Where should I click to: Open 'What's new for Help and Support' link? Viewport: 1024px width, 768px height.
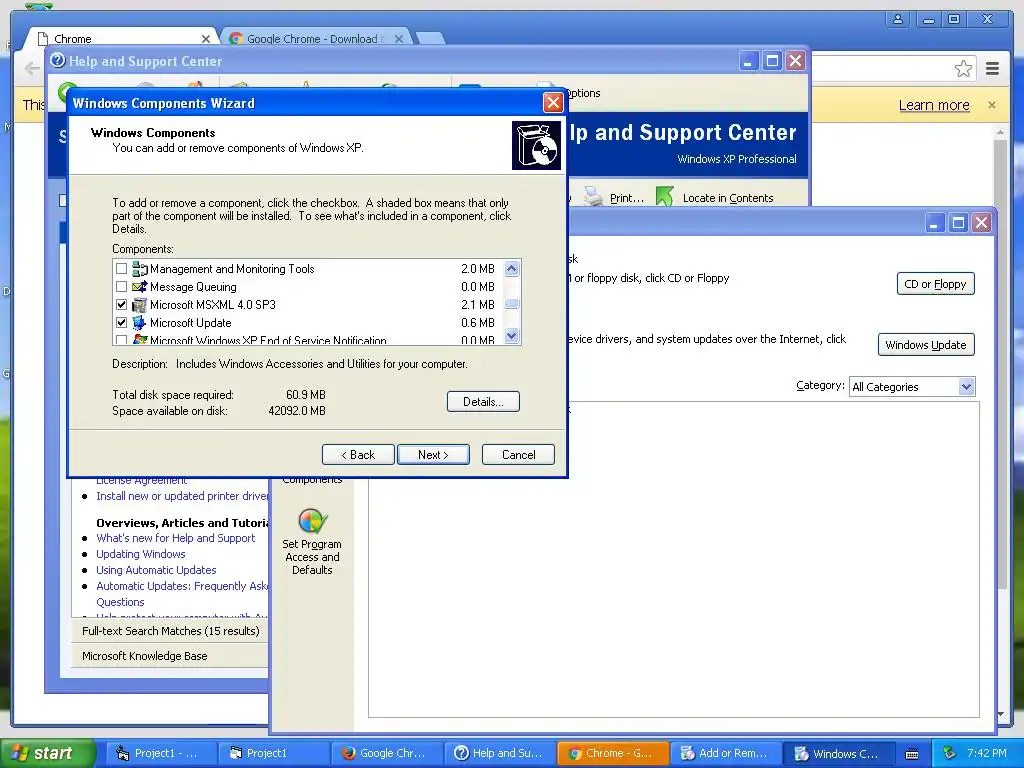coord(176,538)
